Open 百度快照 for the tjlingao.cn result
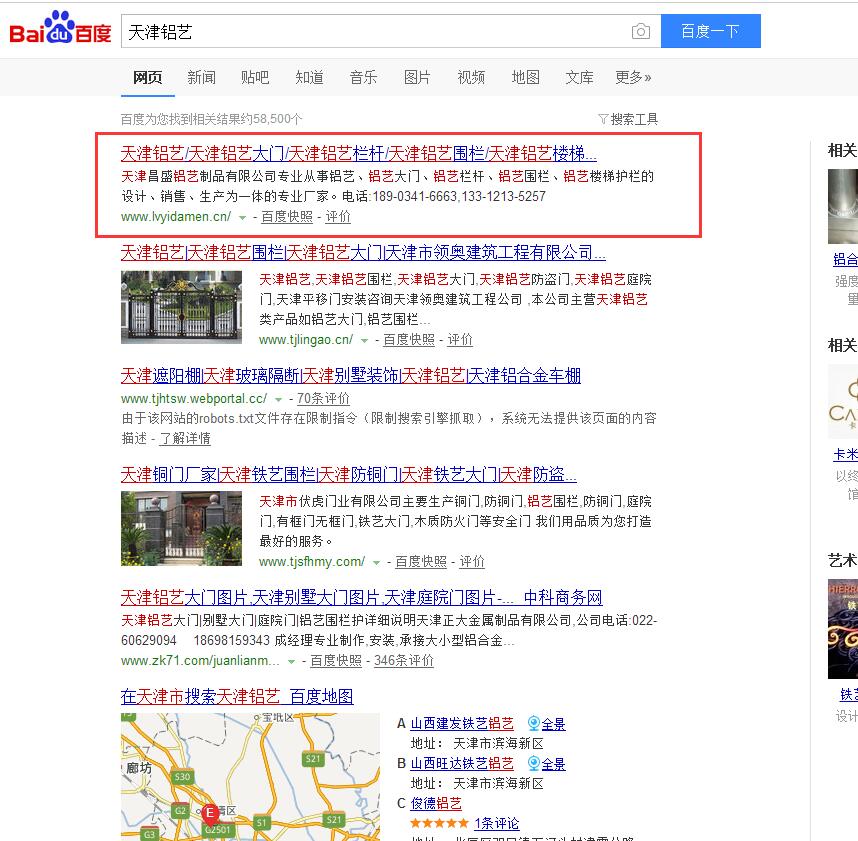 click(409, 340)
